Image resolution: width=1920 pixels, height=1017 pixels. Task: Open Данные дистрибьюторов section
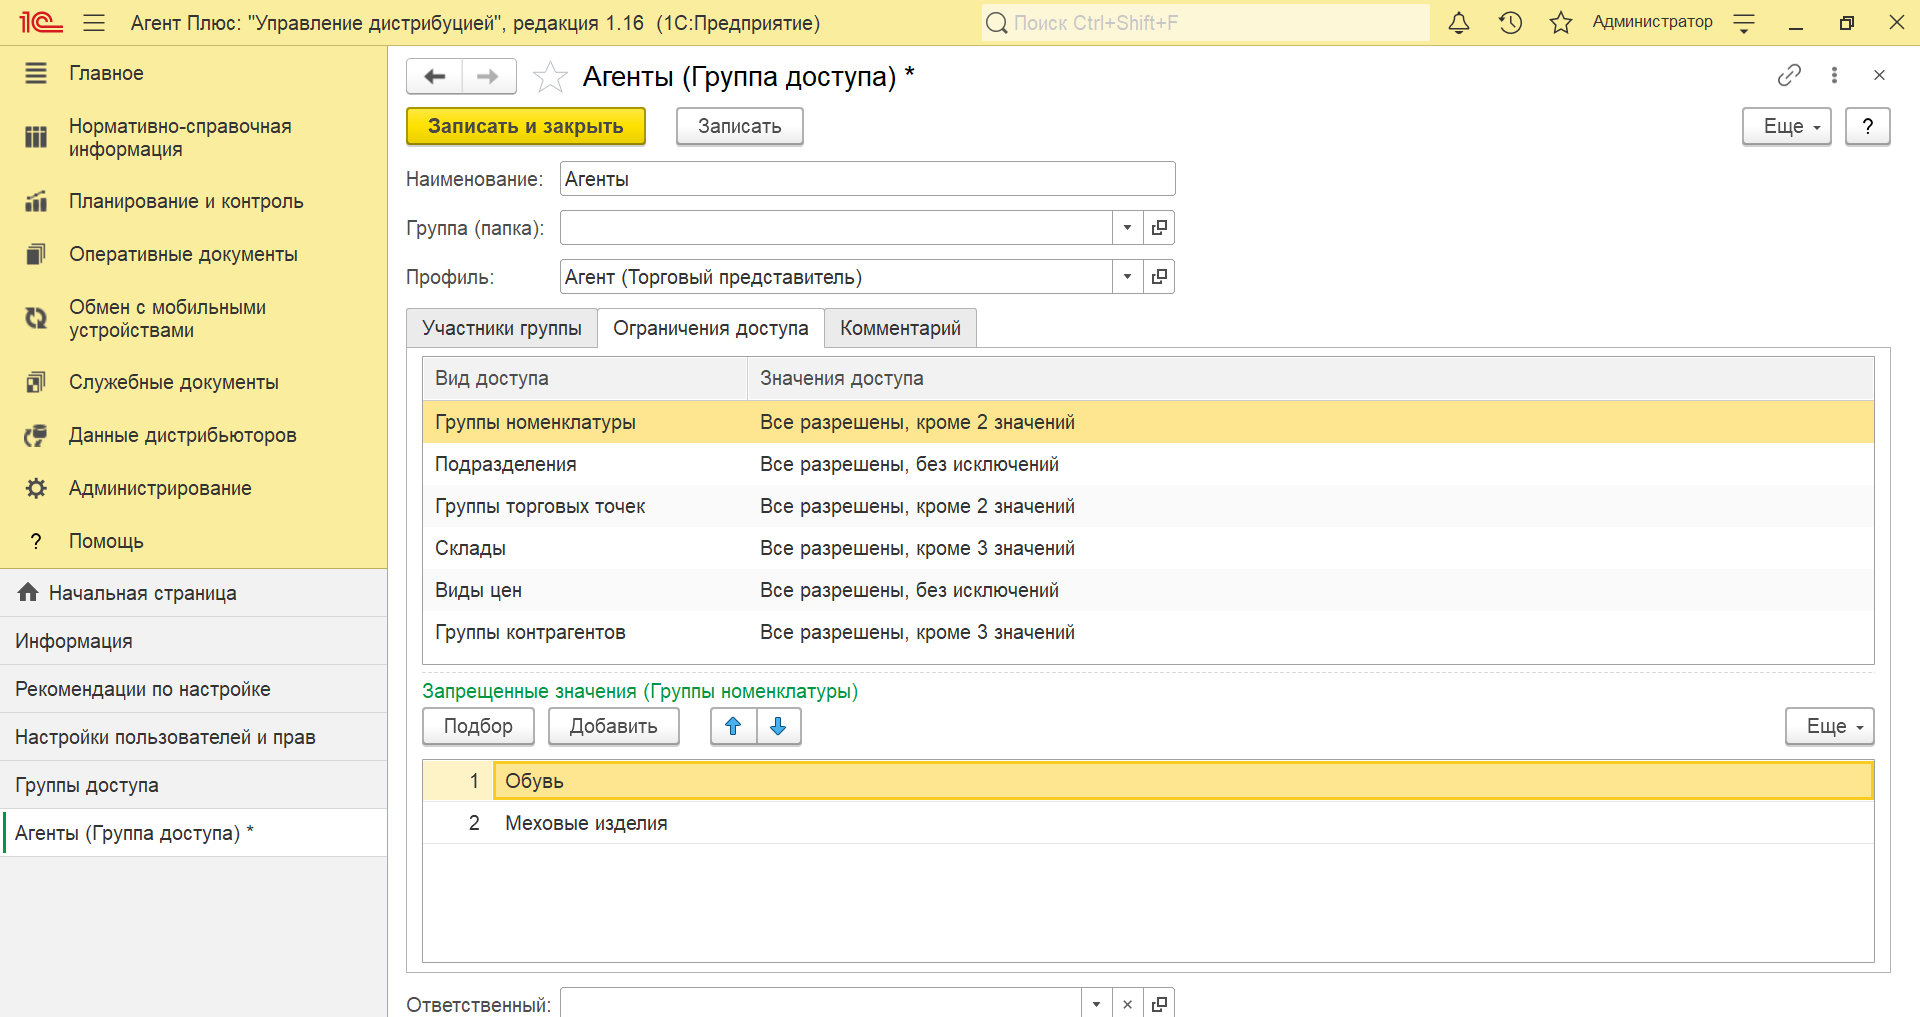[x=193, y=435]
